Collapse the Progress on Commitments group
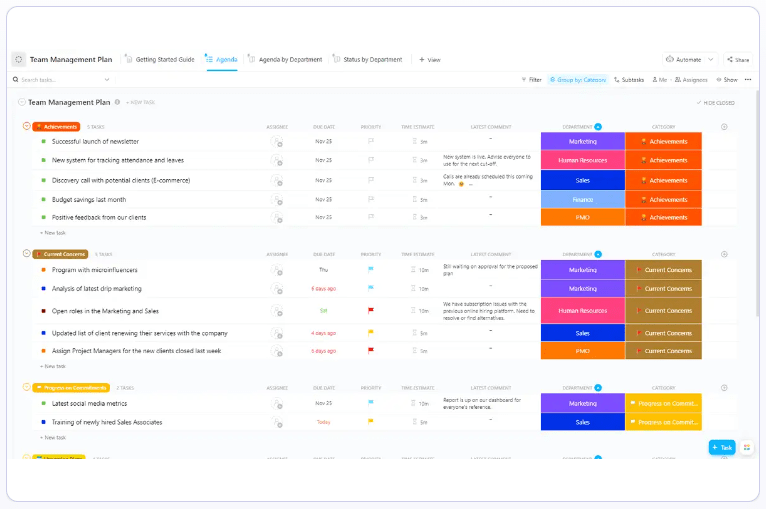766x509 pixels. click(x=27, y=387)
